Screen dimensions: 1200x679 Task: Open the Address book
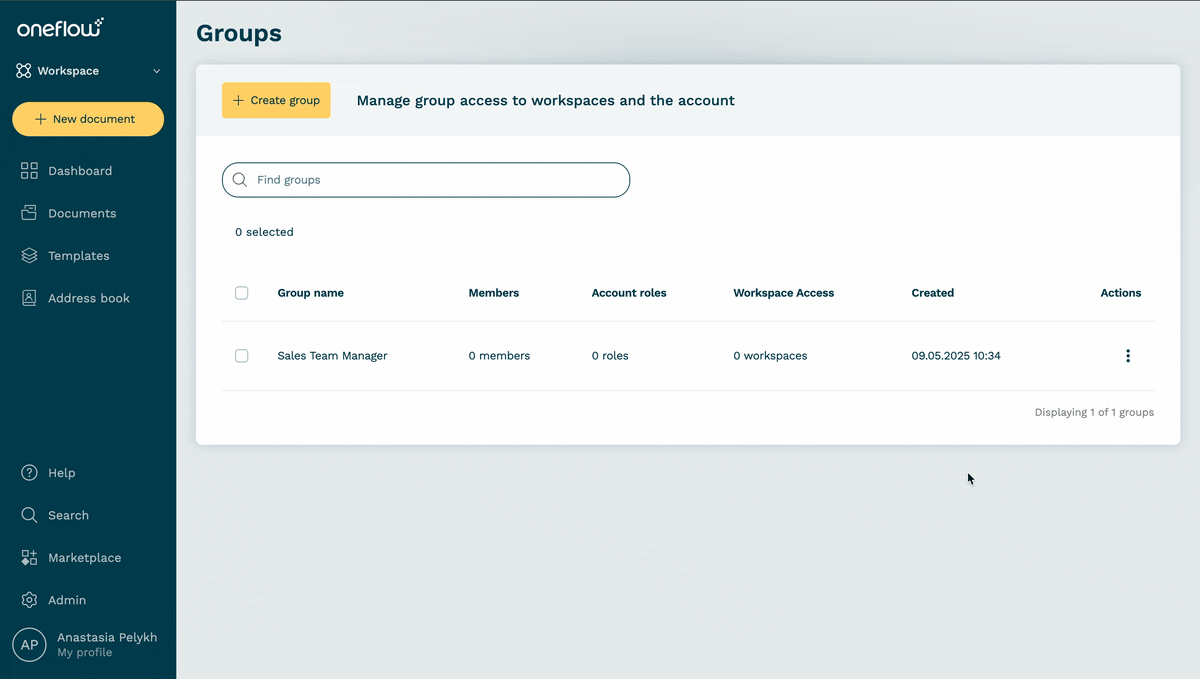click(x=85, y=297)
